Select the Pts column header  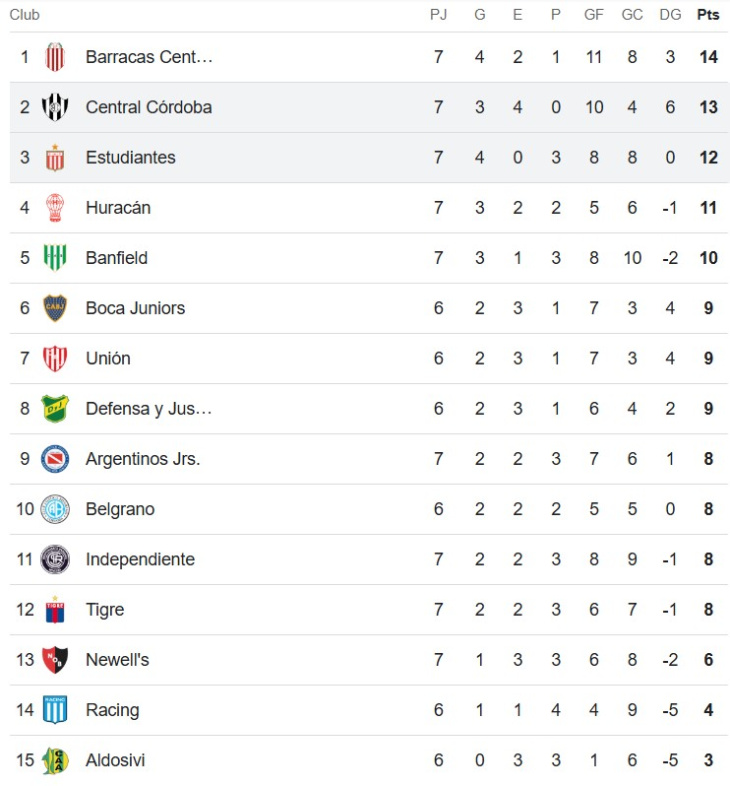point(708,15)
